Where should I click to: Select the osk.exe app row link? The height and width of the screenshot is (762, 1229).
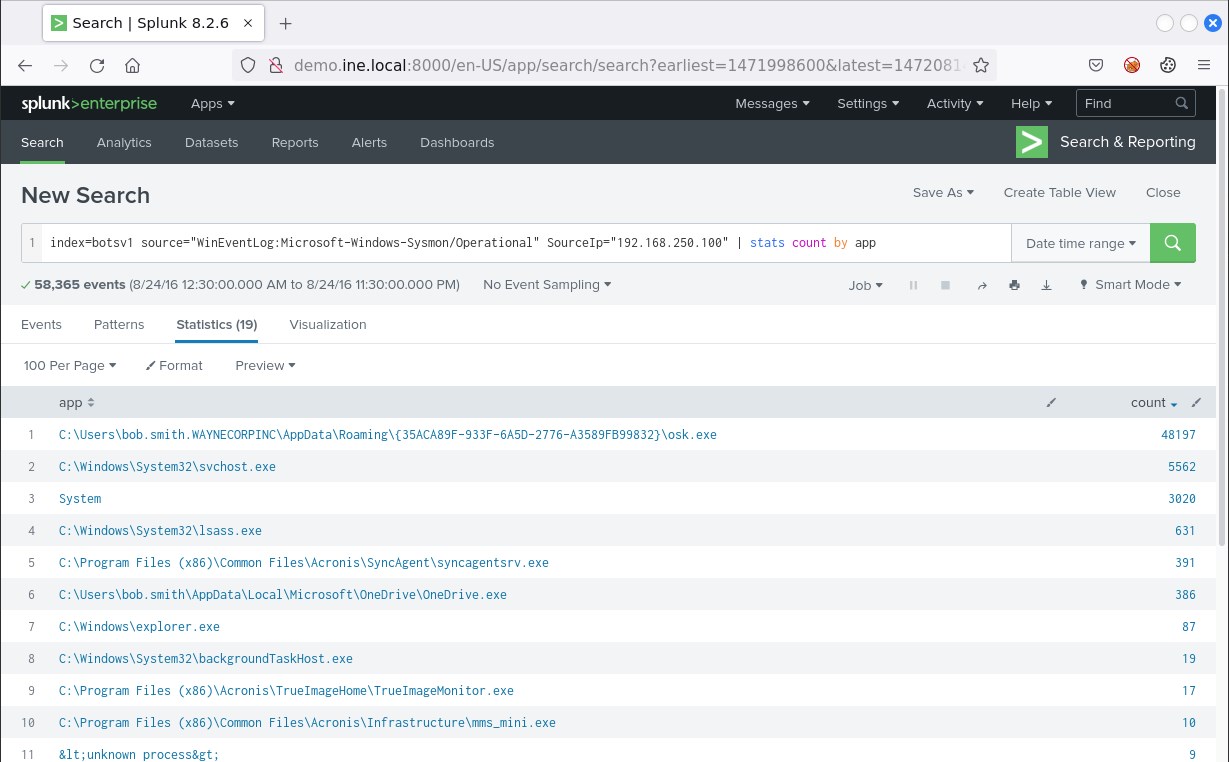tap(388, 435)
